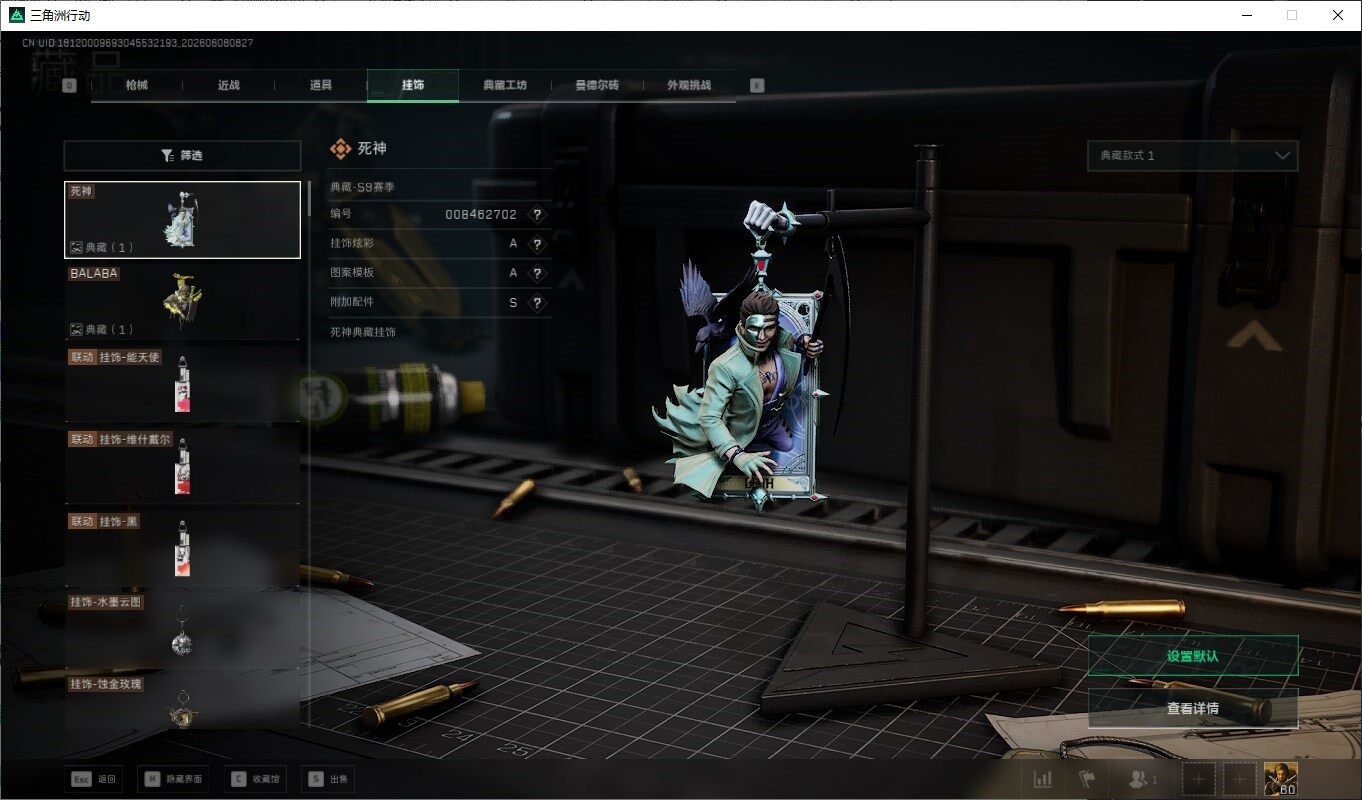Click the 隐藏界面 button

click(174, 779)
